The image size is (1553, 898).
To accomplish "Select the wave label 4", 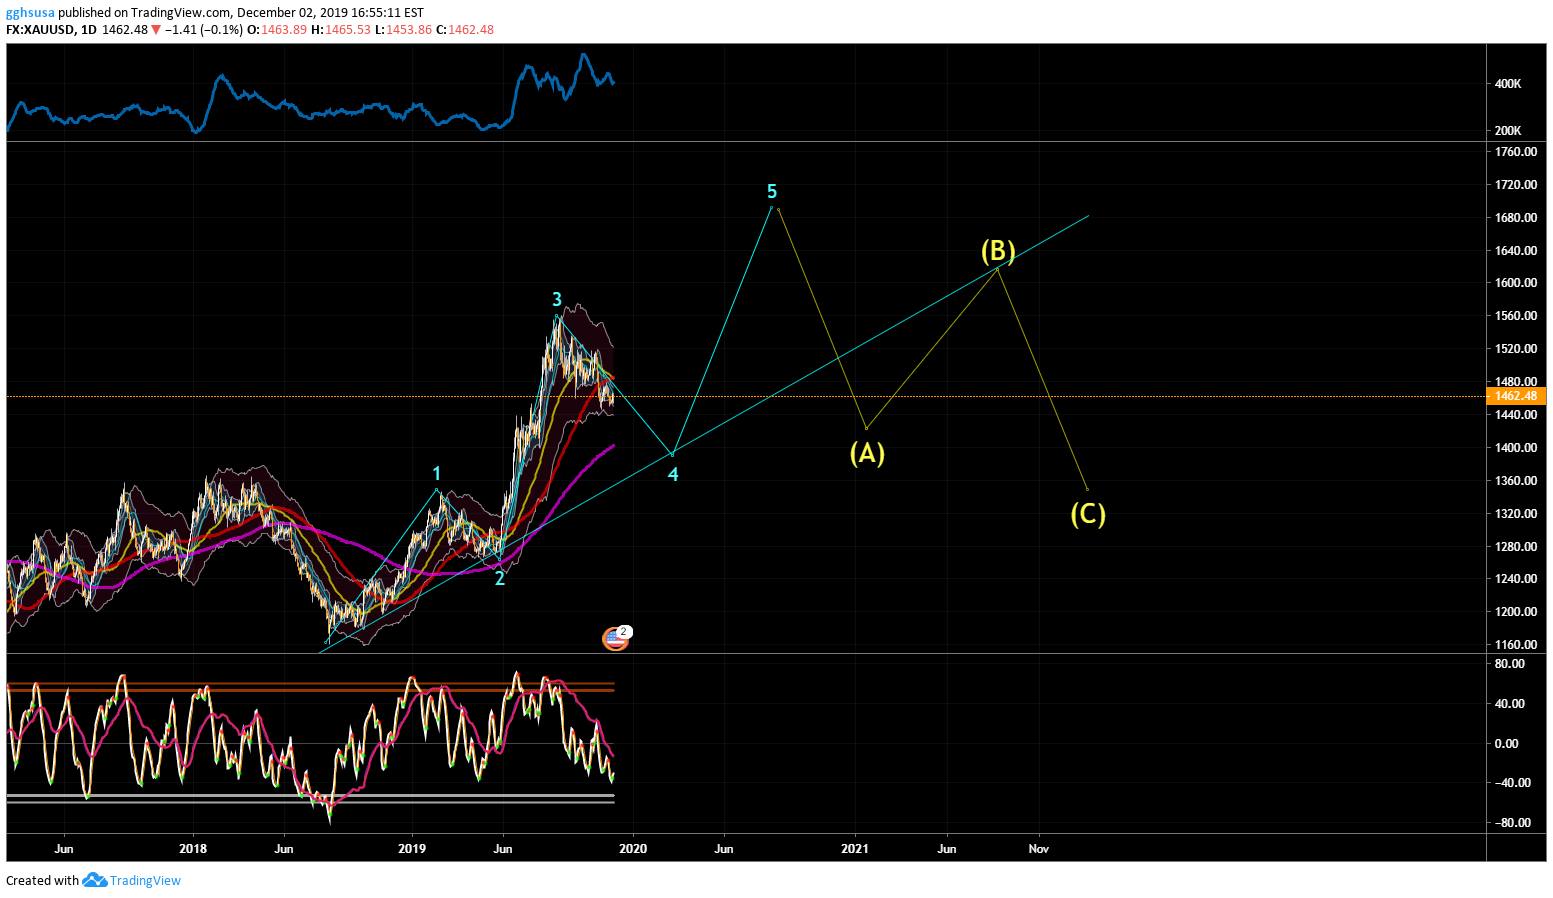I will pos(673,474).
